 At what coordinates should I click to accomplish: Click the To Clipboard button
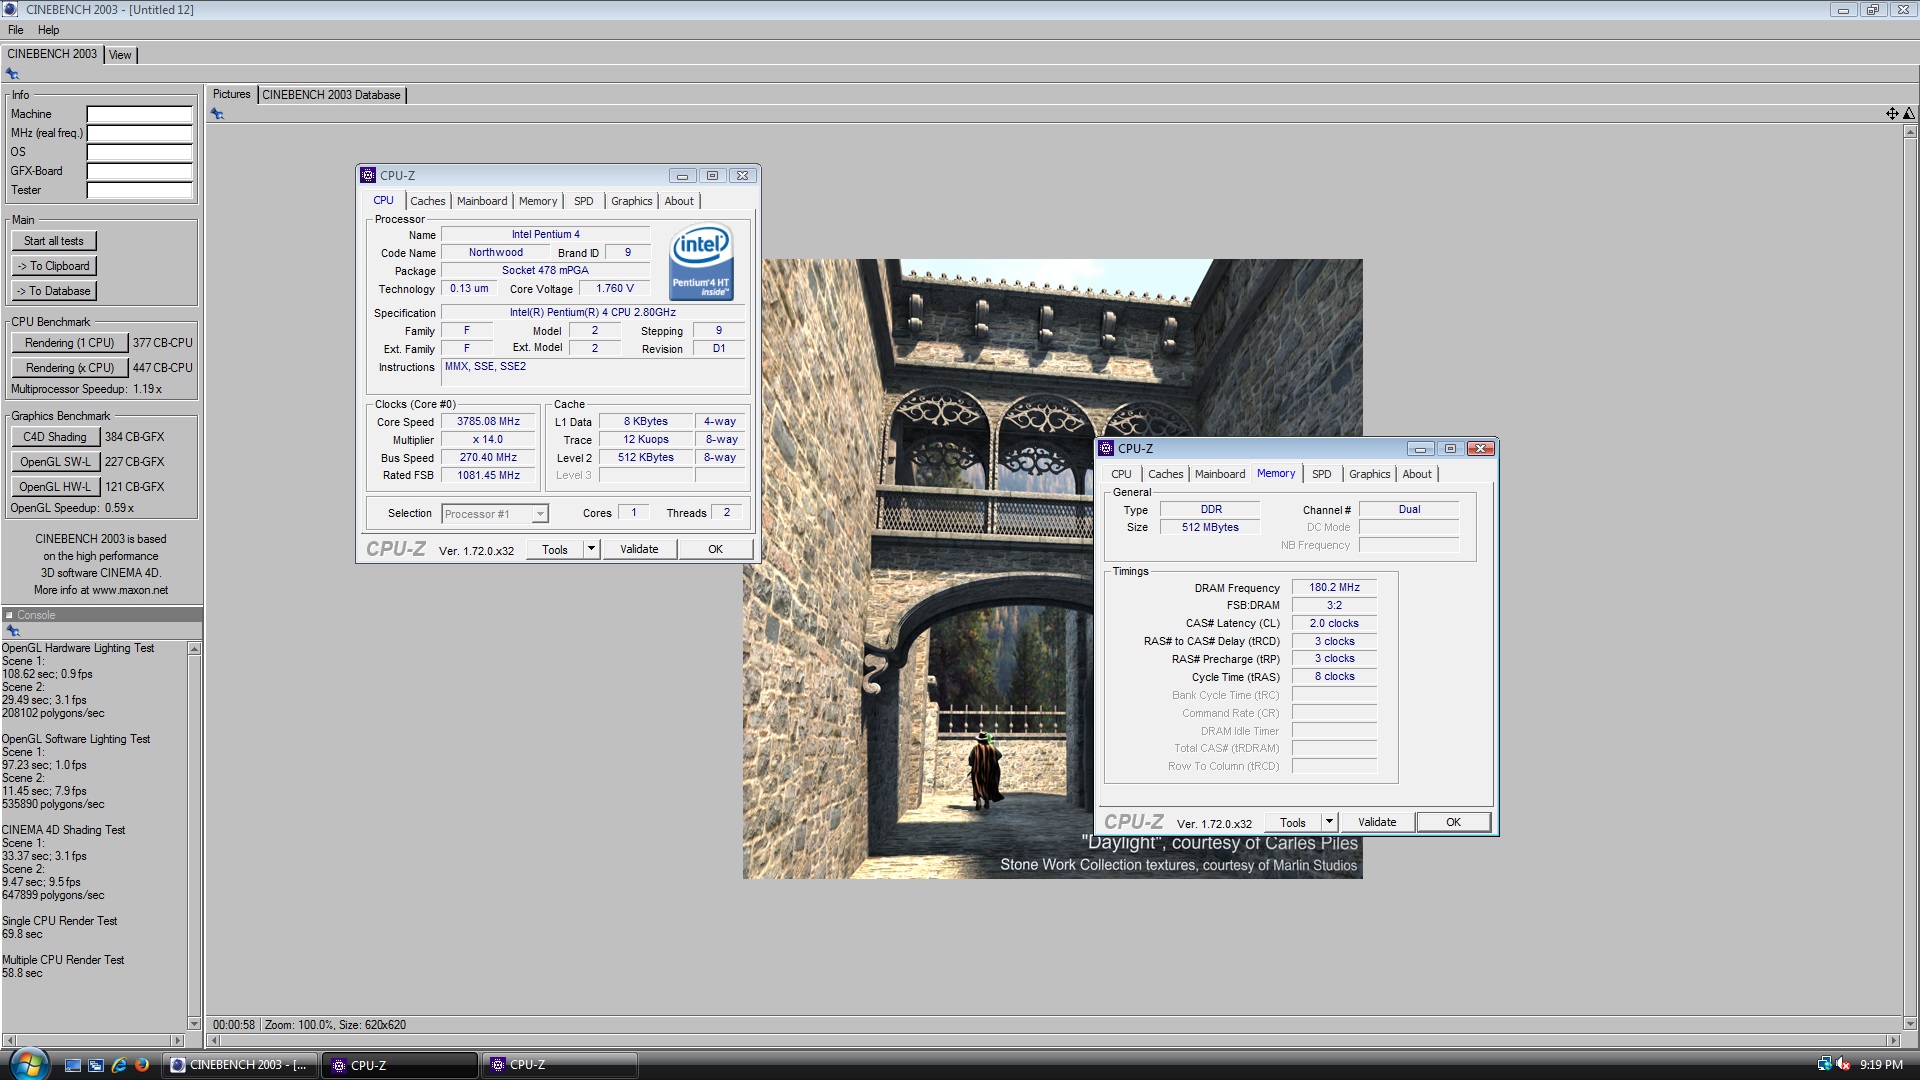click(54, 266)
